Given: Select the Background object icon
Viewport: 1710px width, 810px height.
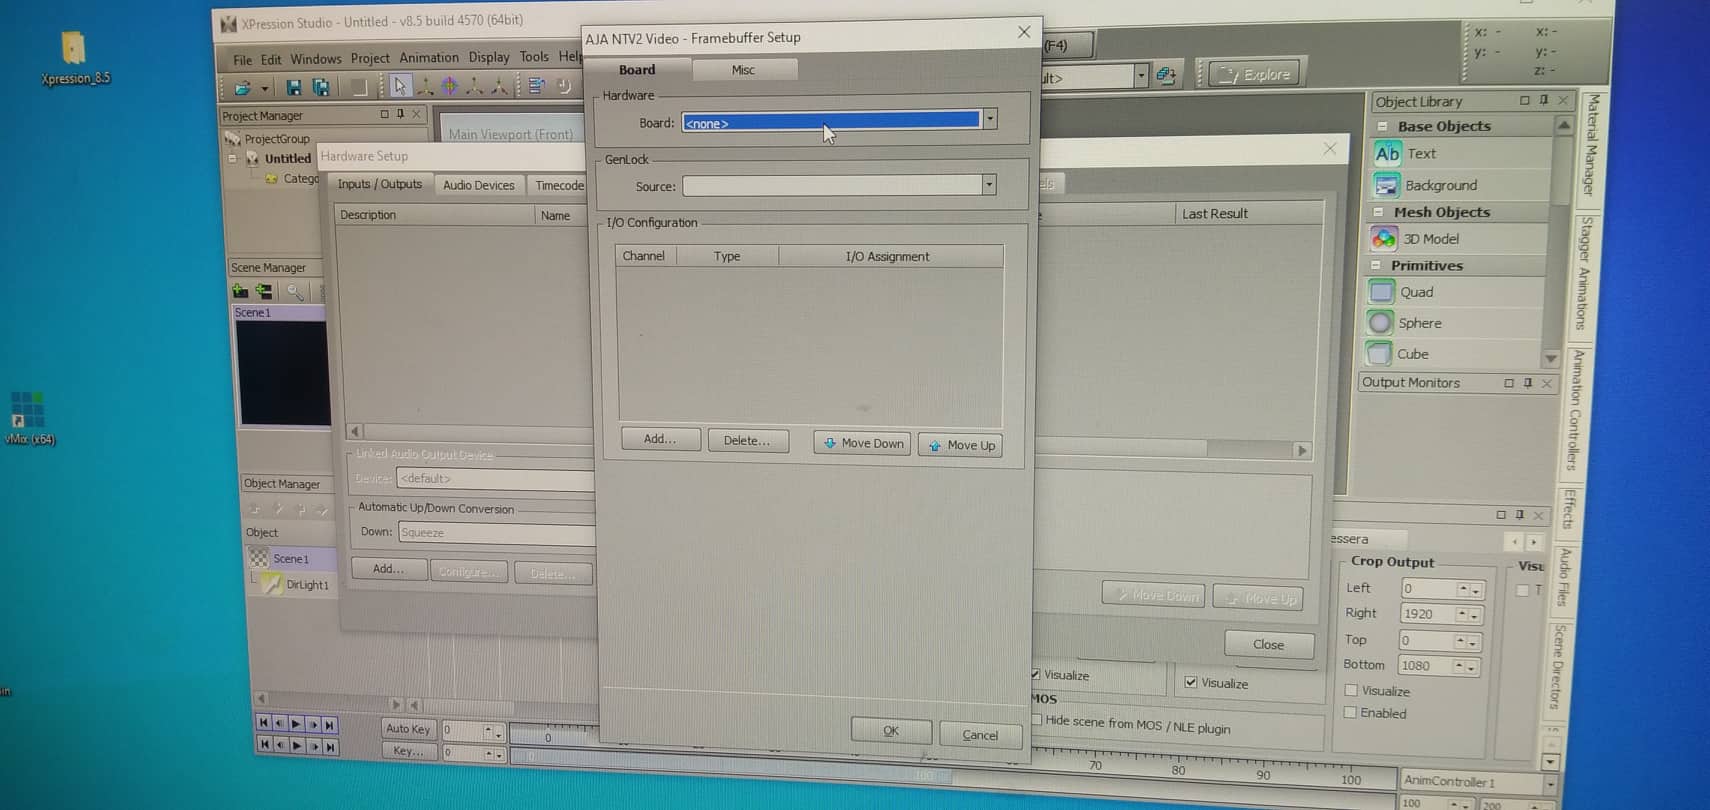Looking at the screenshot, I should (x=1386, y=185).
